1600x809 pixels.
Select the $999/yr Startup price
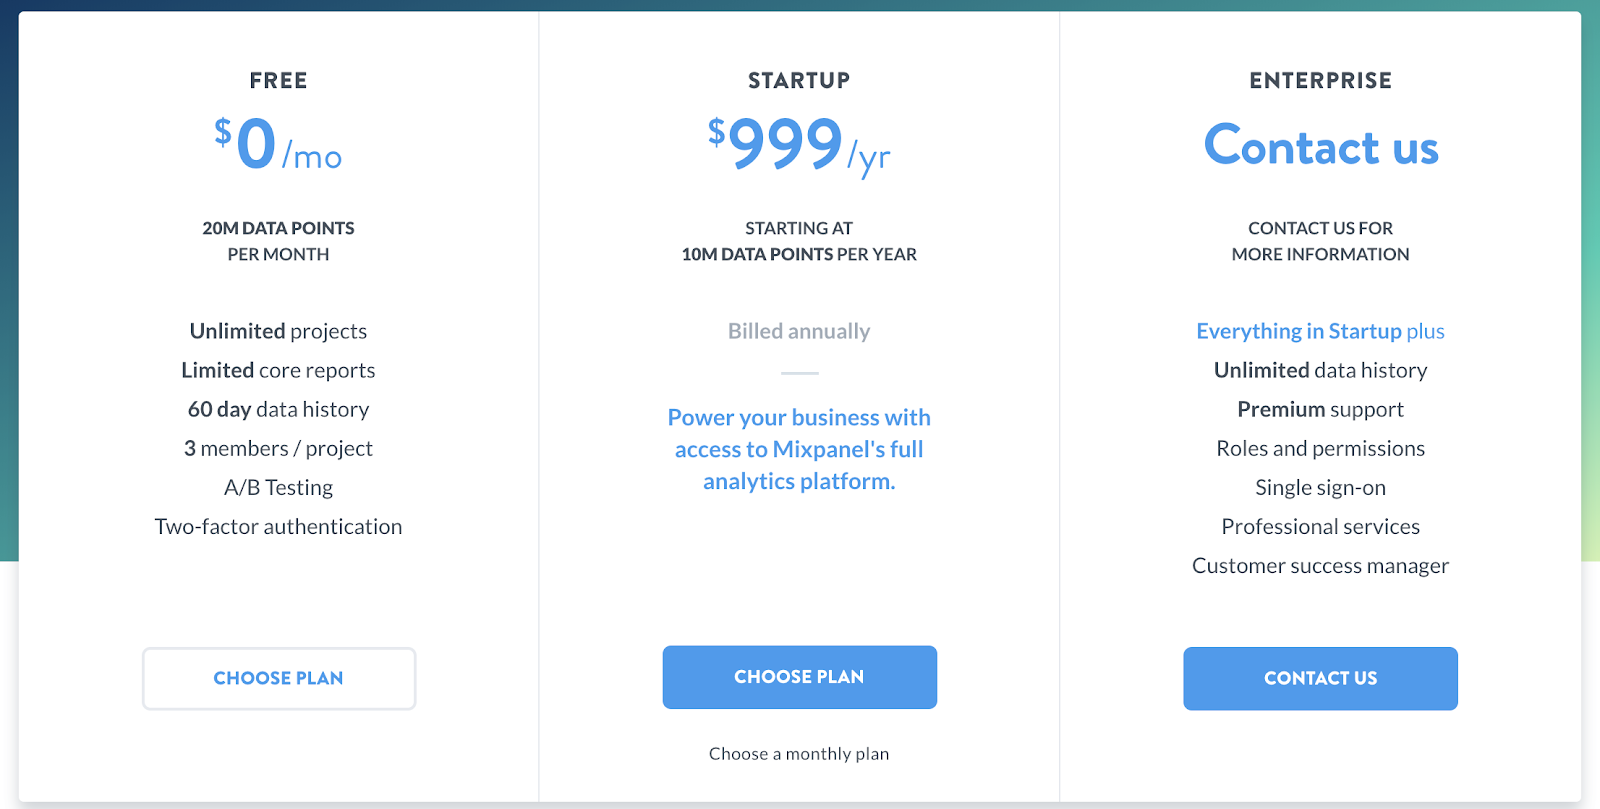799,146
